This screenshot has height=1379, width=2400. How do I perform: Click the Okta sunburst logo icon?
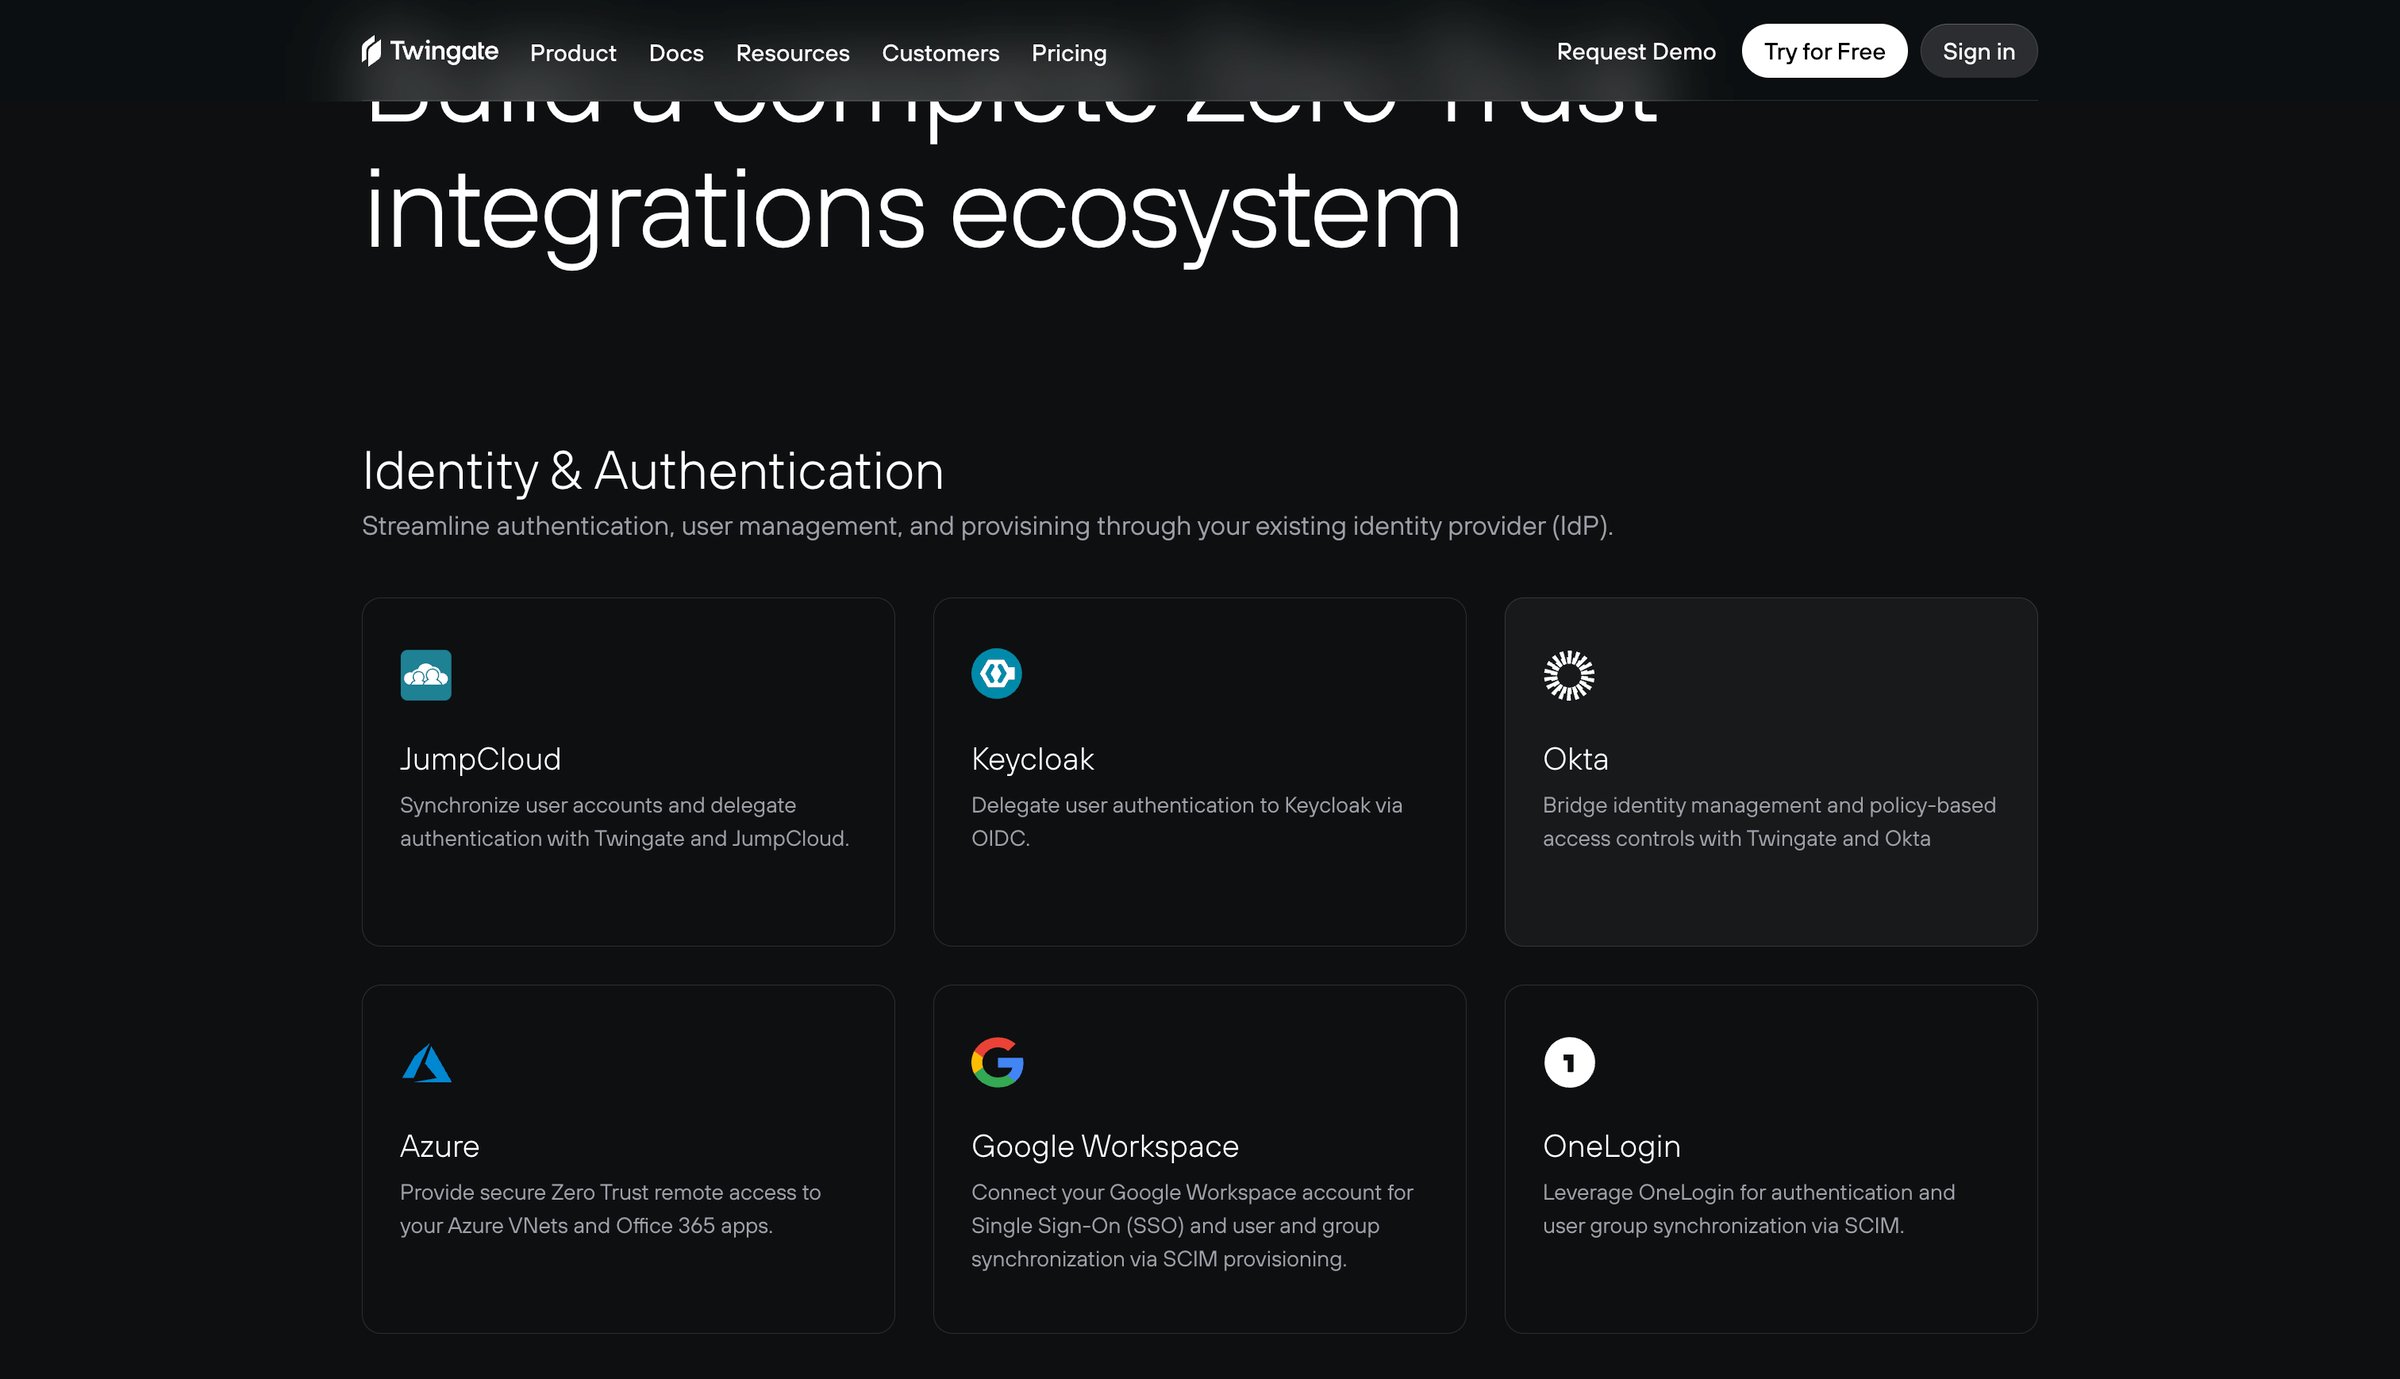[x=1568, y=675]
